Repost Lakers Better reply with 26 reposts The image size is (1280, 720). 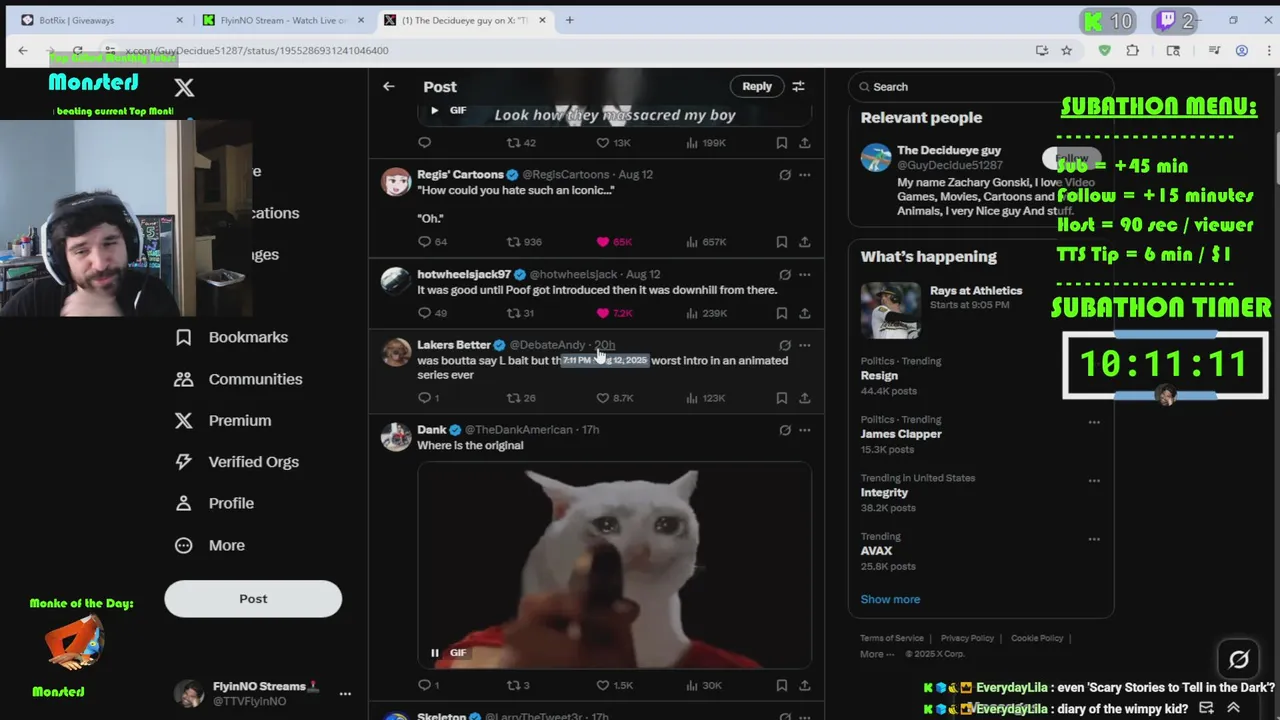pos(513,398)
